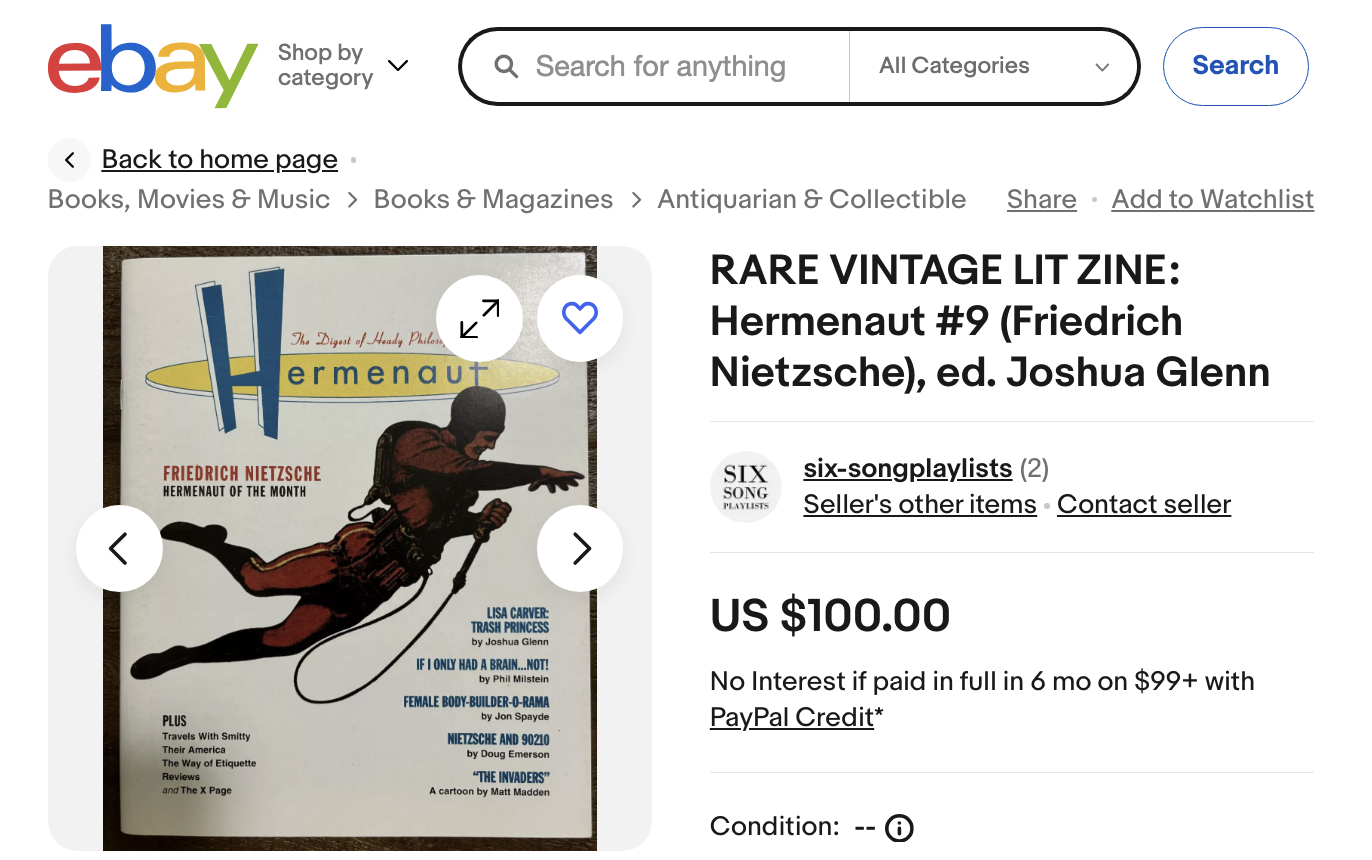Open six-songplaylists seller profile

point(907,468)
